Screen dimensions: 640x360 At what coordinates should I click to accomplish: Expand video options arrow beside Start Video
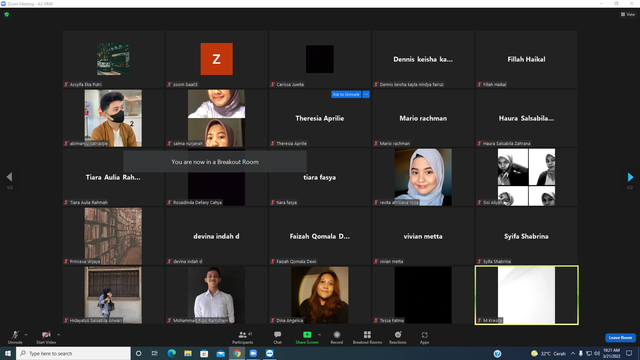click(58, 335)
